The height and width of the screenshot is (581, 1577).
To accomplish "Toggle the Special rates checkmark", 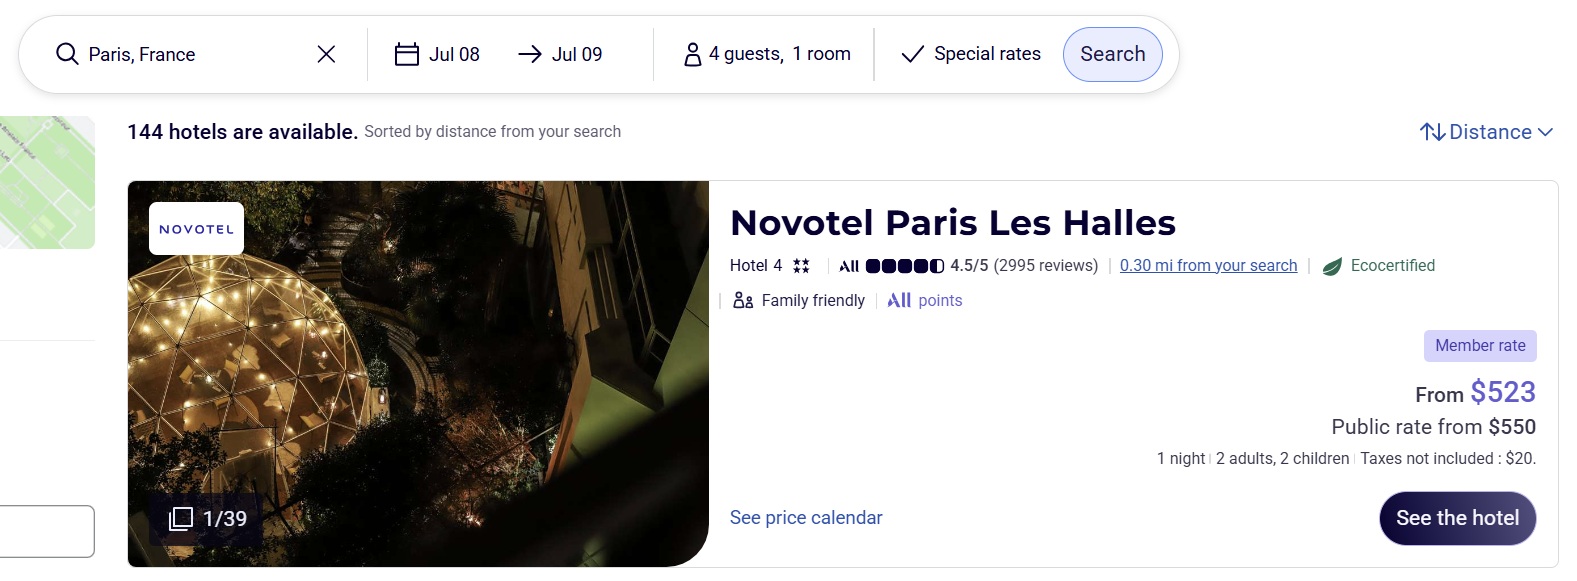I will click(x=912, y=54).
